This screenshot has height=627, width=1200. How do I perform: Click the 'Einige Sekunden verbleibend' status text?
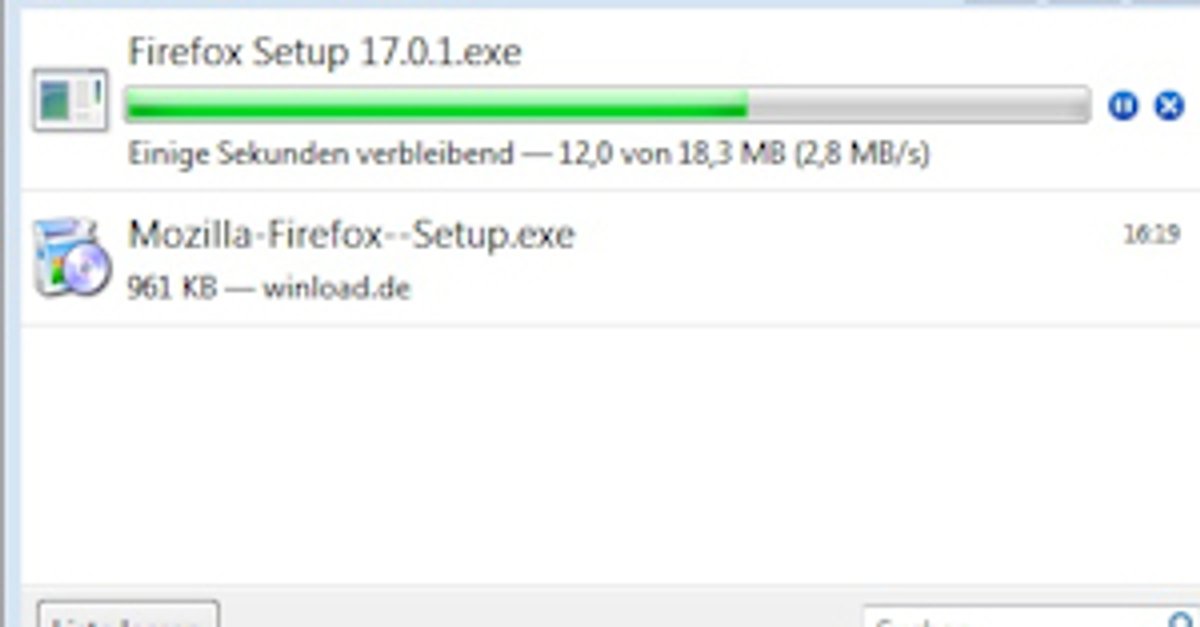point(321,154)
